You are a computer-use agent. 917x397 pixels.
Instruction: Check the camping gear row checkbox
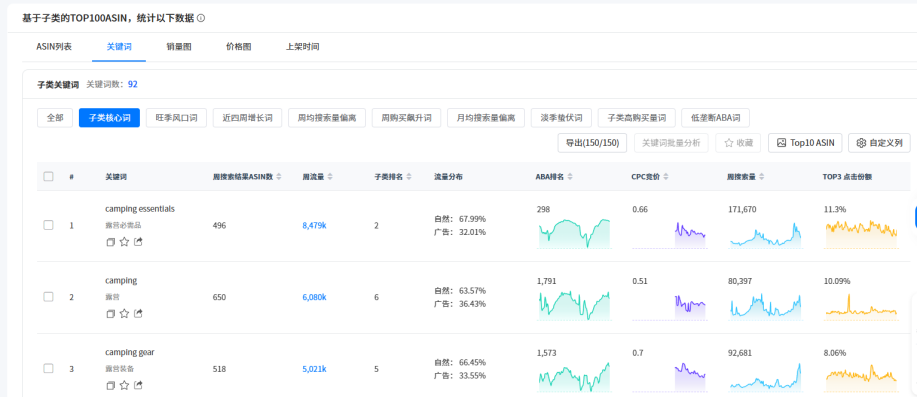click(x=49, y=368)
